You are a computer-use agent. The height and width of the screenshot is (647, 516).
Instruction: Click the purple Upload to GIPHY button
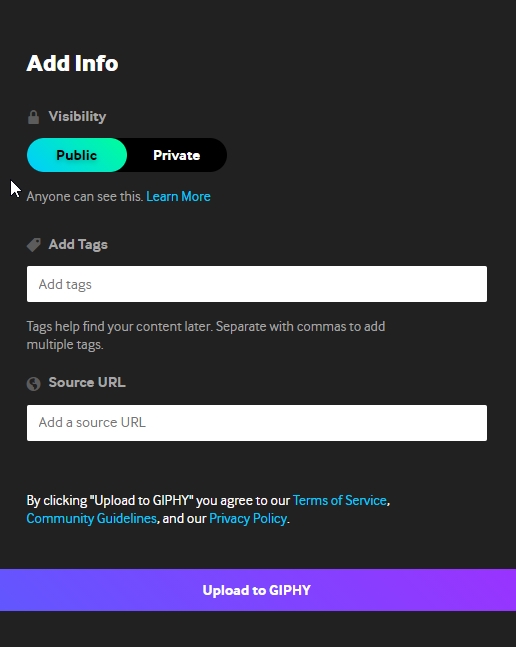pyautogui.click(x=258, y=590)
